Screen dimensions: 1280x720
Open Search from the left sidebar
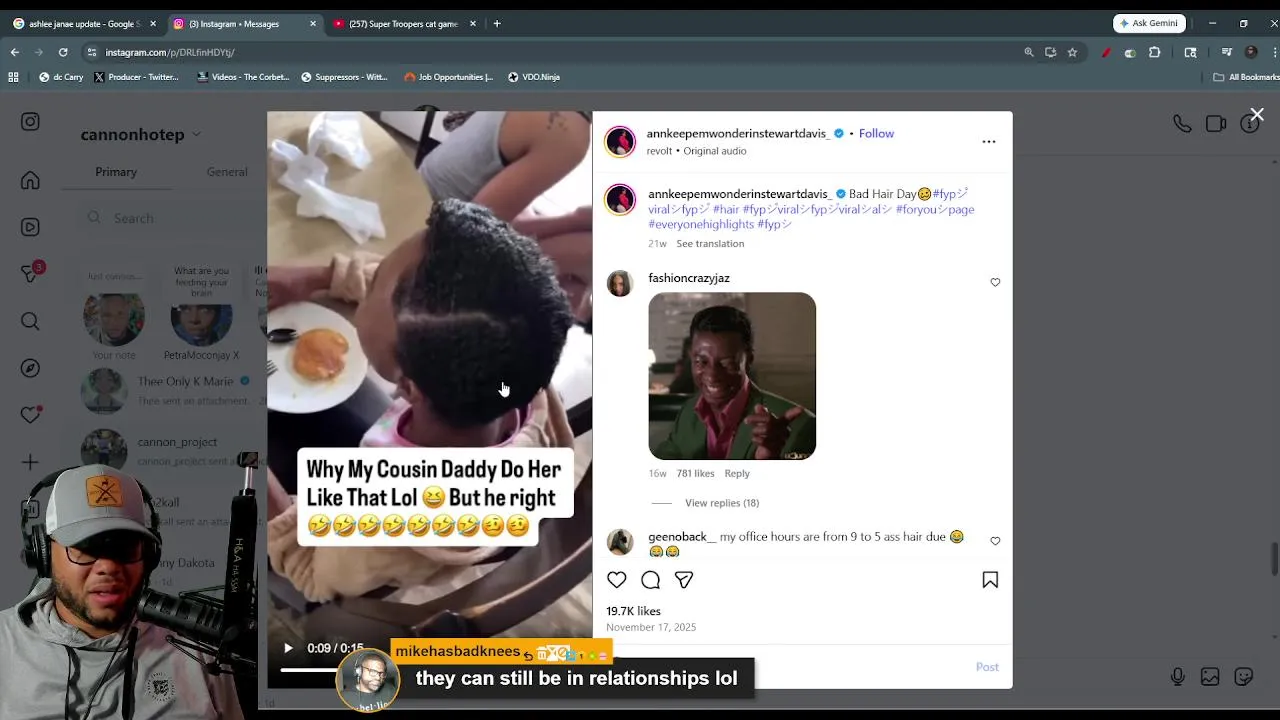tap(30, 321)
